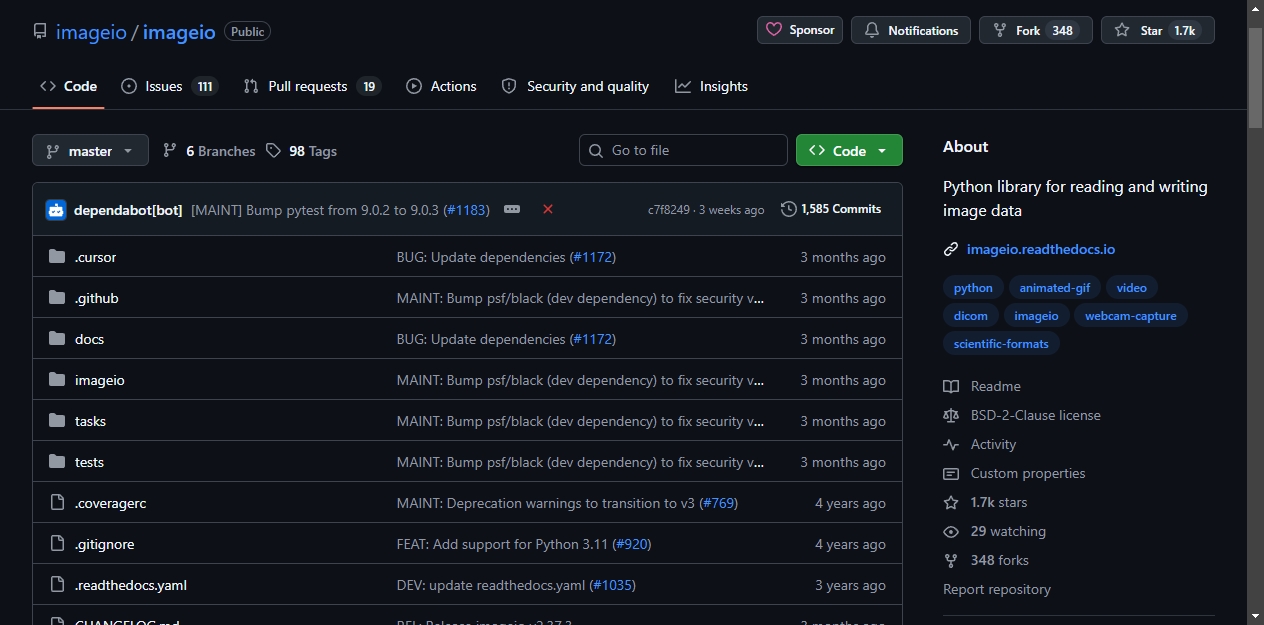Screen dimensions: 1264x625
Task: Click the tests folder icon
Action: pos(57,462)
